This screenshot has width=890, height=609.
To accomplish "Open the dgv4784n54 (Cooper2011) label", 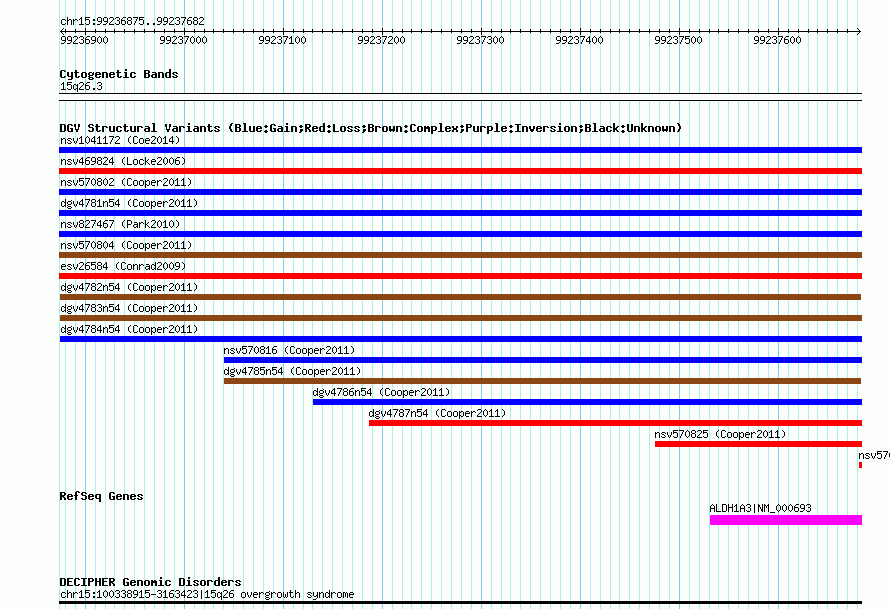I will pos(129,330).
